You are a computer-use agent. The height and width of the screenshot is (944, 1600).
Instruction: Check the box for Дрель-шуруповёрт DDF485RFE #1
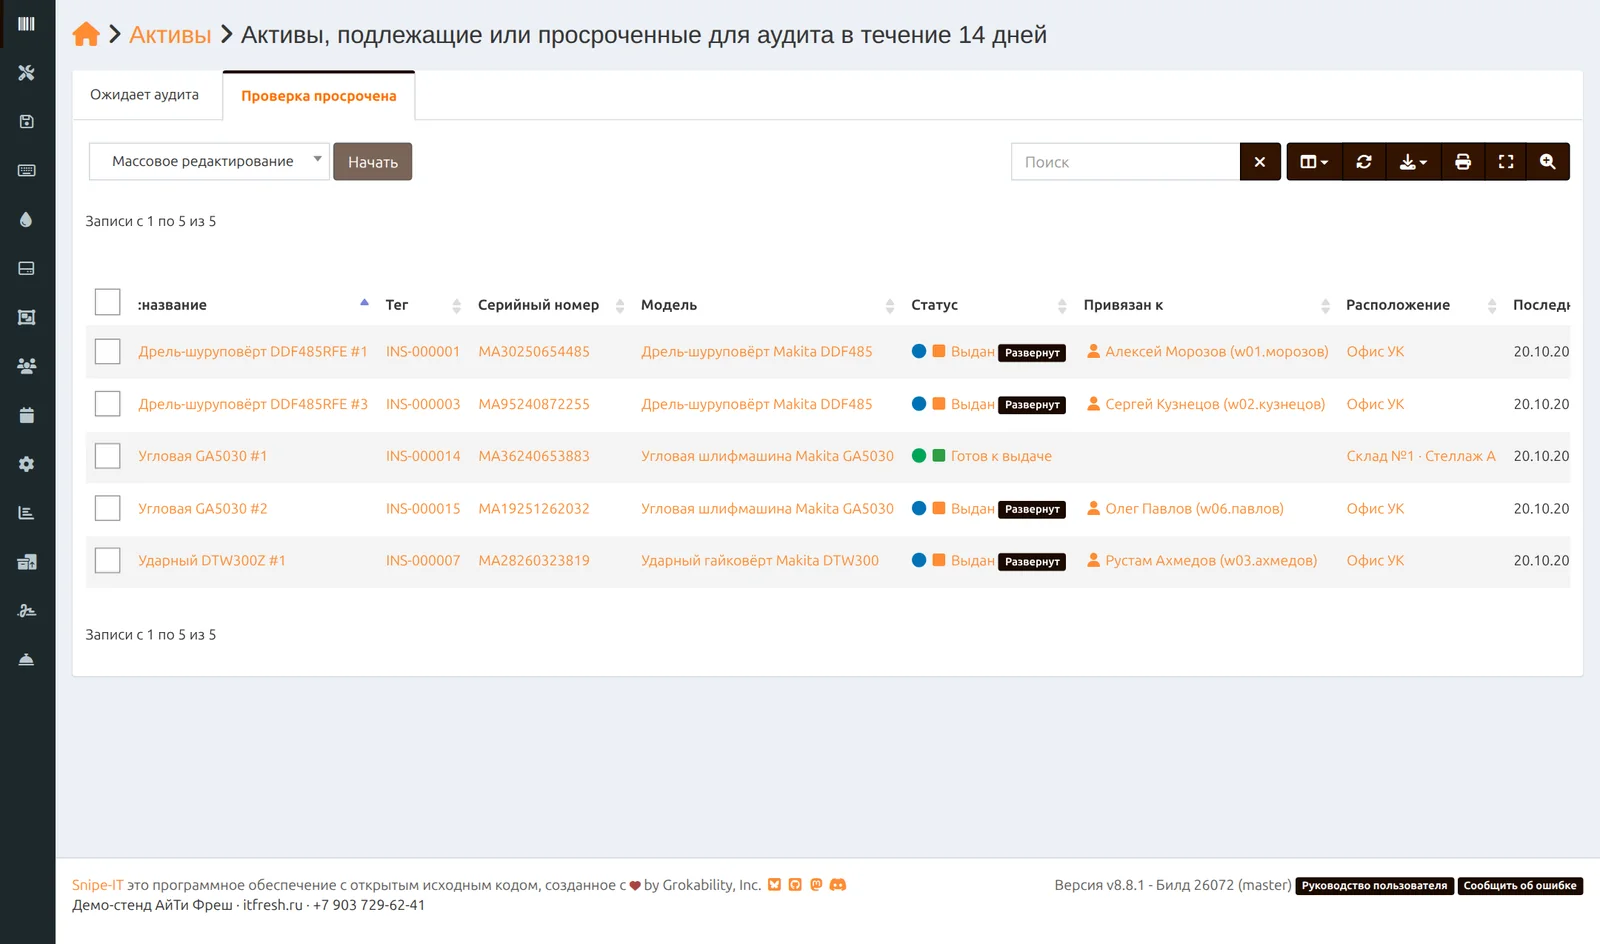[107, 351]
